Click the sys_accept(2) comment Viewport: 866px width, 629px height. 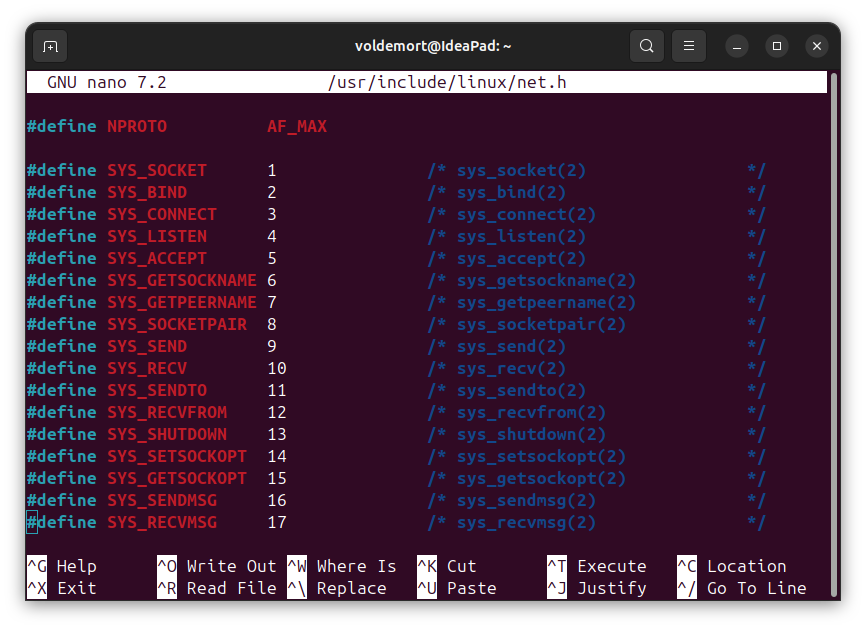click(521, 258)
